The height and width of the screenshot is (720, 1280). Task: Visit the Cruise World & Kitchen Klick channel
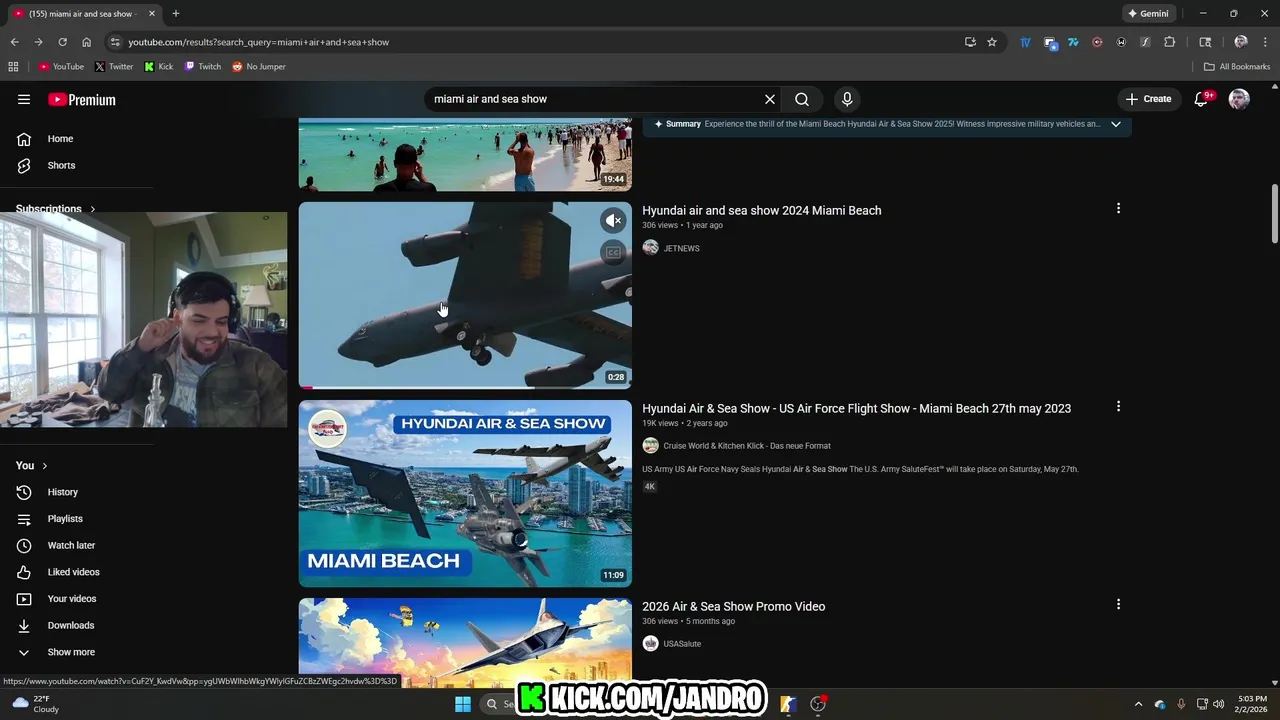pyautogui.click(x=747, y=446)
